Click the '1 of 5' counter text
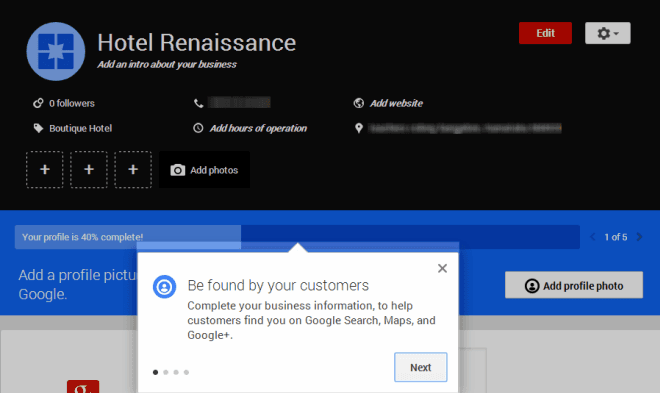Screen dimensions: 660x393 [616, 237]
